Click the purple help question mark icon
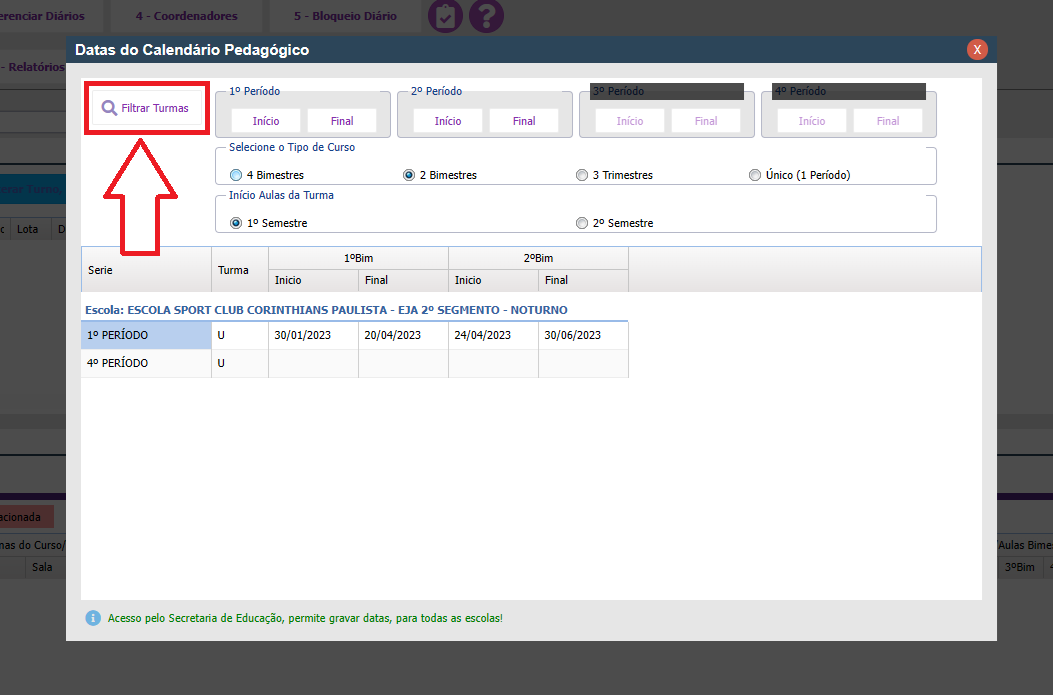The image size is (1053, 695). tap(486, 16)
